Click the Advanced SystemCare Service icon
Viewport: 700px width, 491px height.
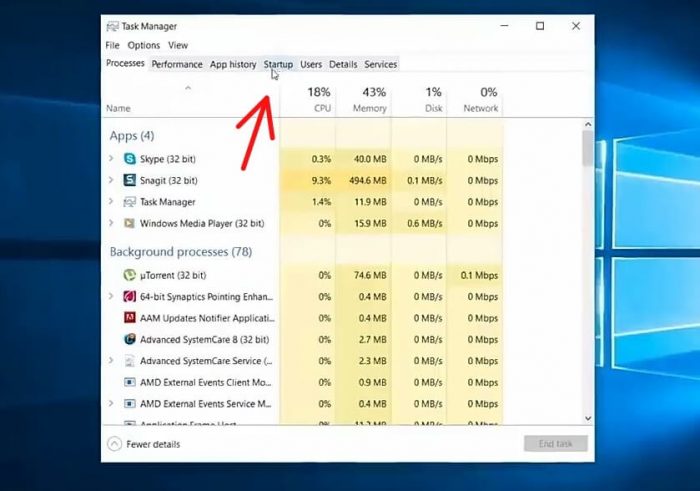(129, 361)
